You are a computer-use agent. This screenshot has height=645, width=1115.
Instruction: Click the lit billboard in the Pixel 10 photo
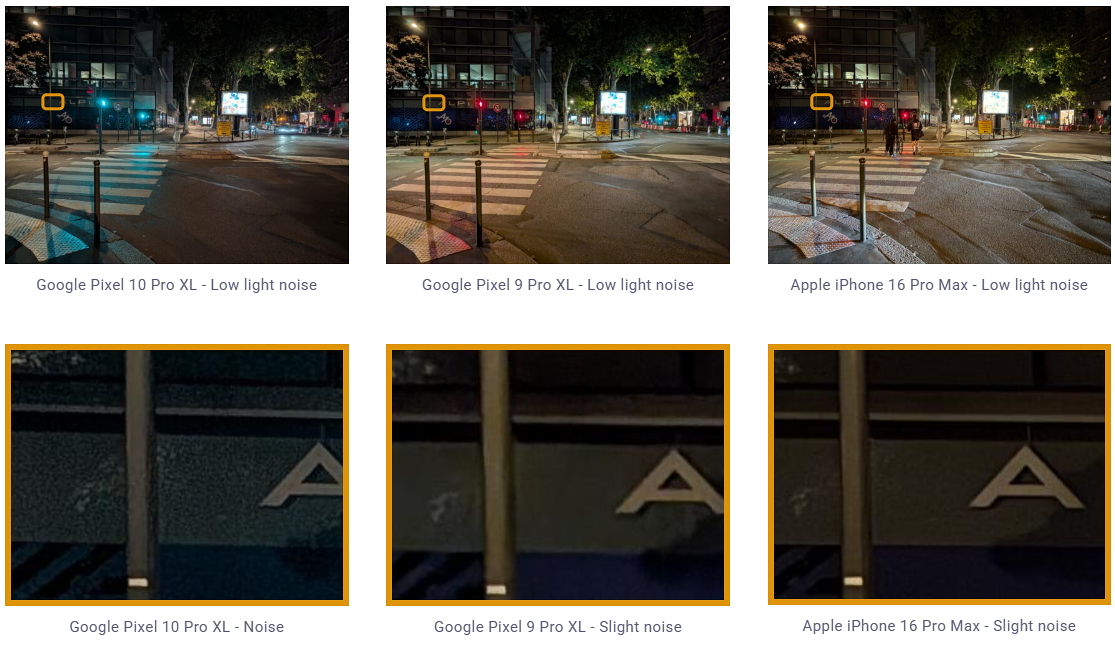click(234, 103)
